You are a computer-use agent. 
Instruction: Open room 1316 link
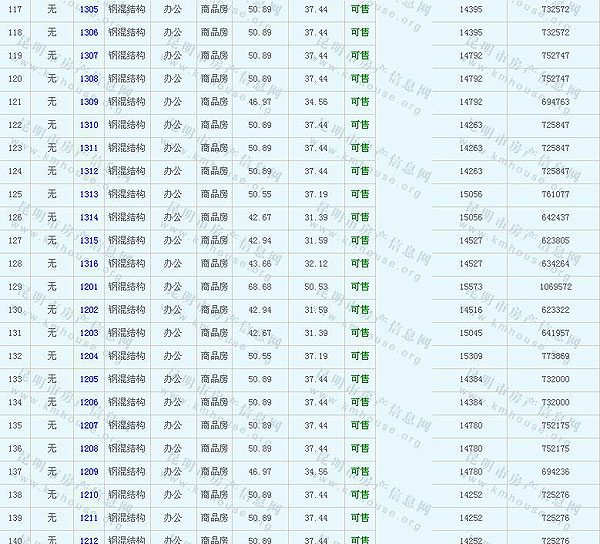tap(89, 263)
